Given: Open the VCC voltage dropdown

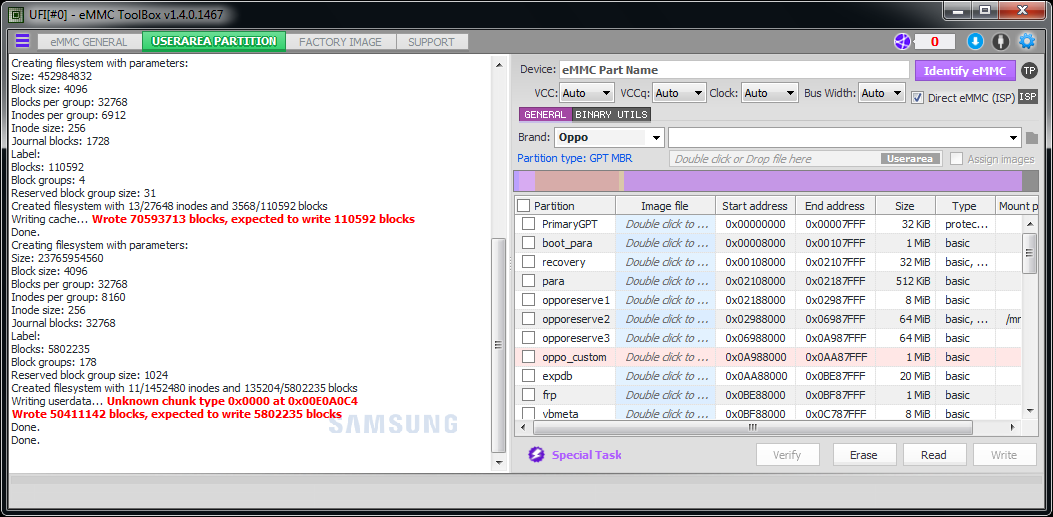Looking at the screenshot, I should click(x=586, y=93).
